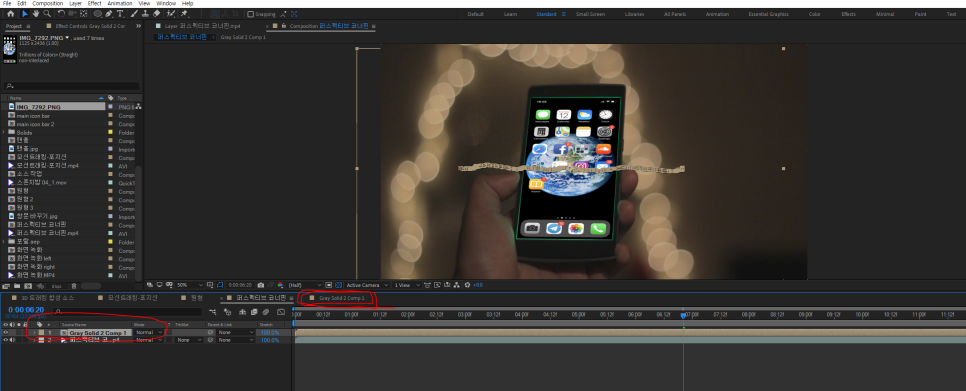Click the yellow label swatch of Solids folder
Viewport: 966px width, 391px height.
tap(110, 132)
